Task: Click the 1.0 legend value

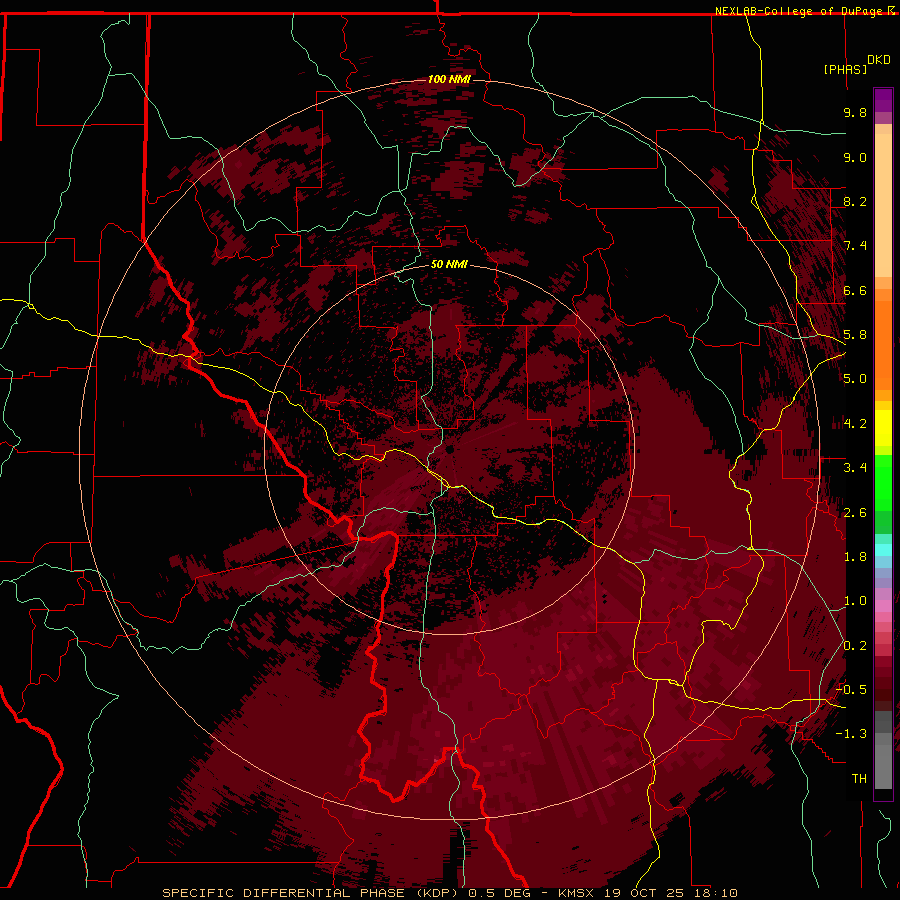Action: point(855,601)
